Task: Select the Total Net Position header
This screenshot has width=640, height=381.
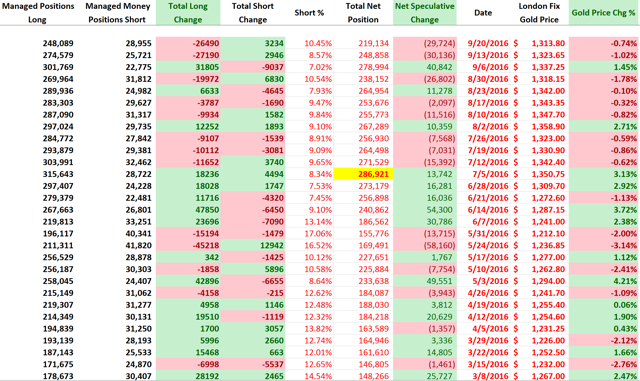Action: tap(363, 13)
